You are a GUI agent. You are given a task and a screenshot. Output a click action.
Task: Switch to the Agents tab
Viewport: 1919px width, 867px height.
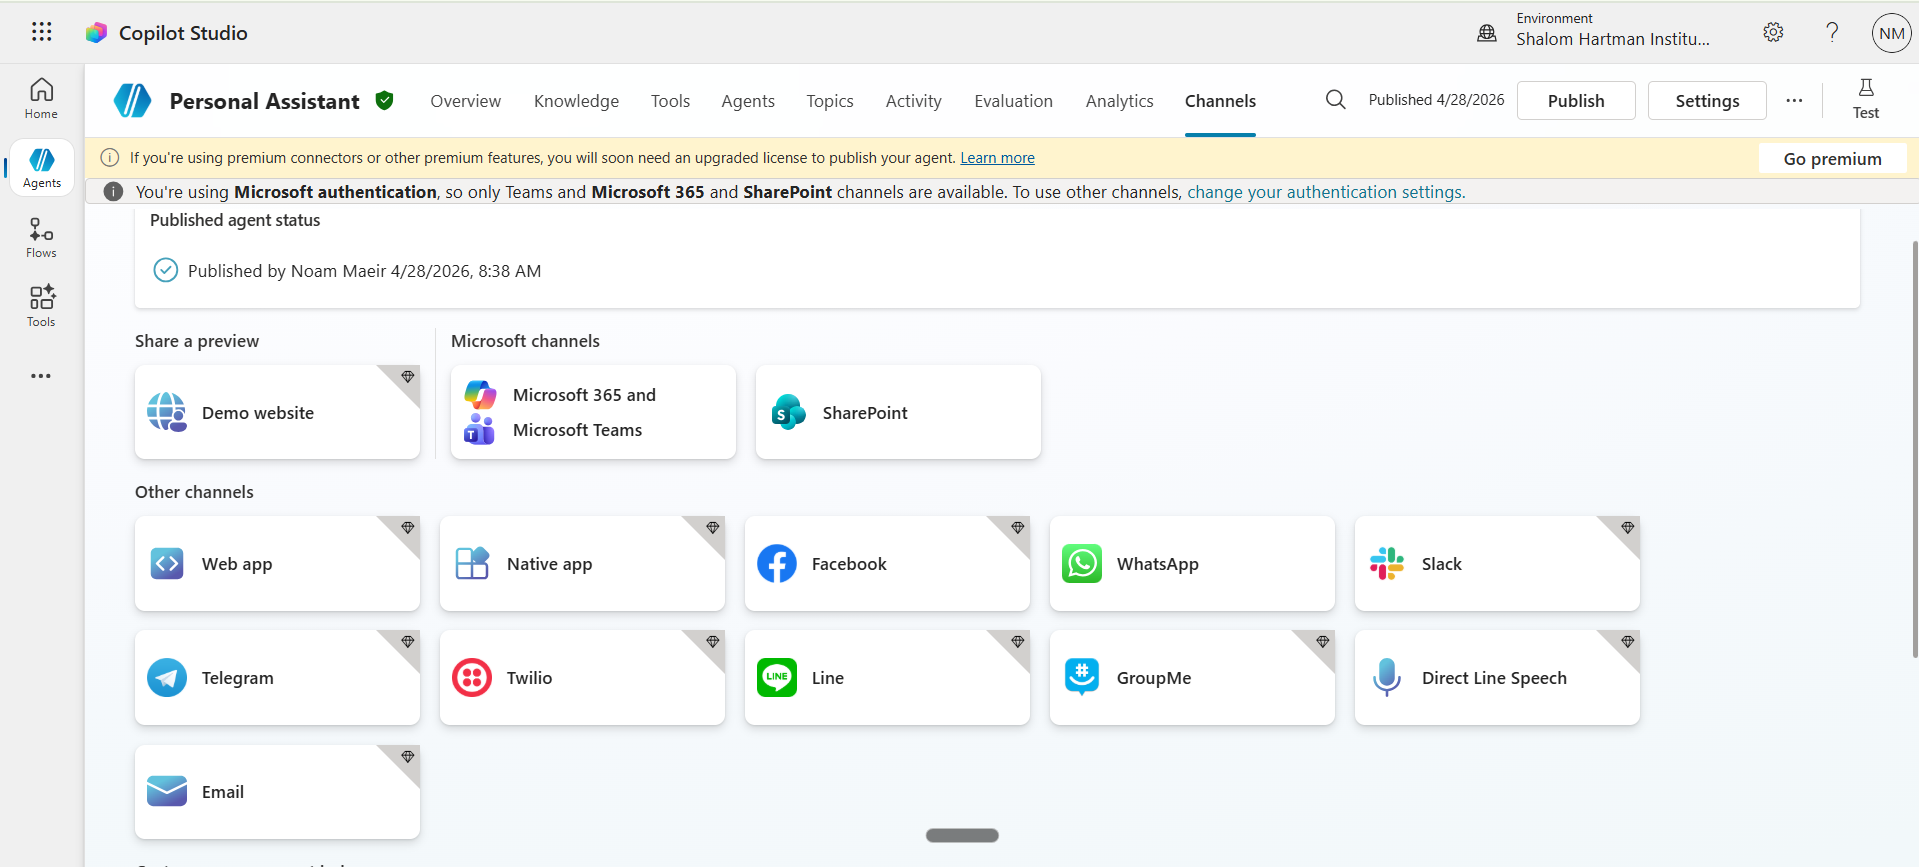tap(748, 101)
